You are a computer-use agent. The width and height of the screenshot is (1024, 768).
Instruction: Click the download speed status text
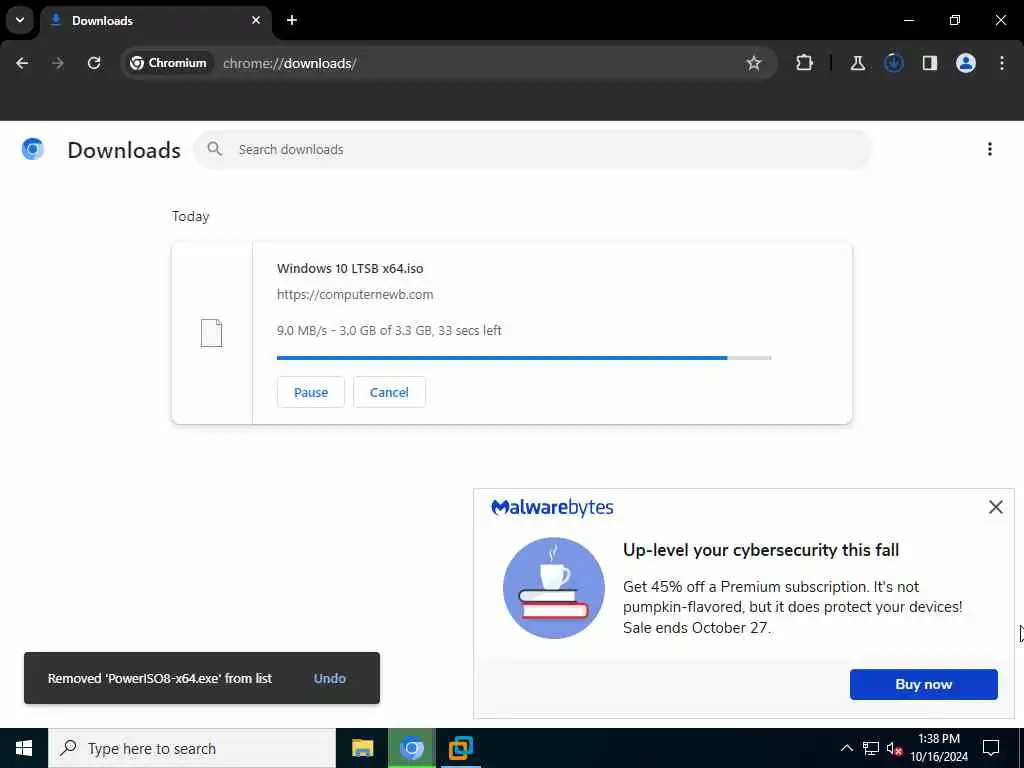[389, 330]
